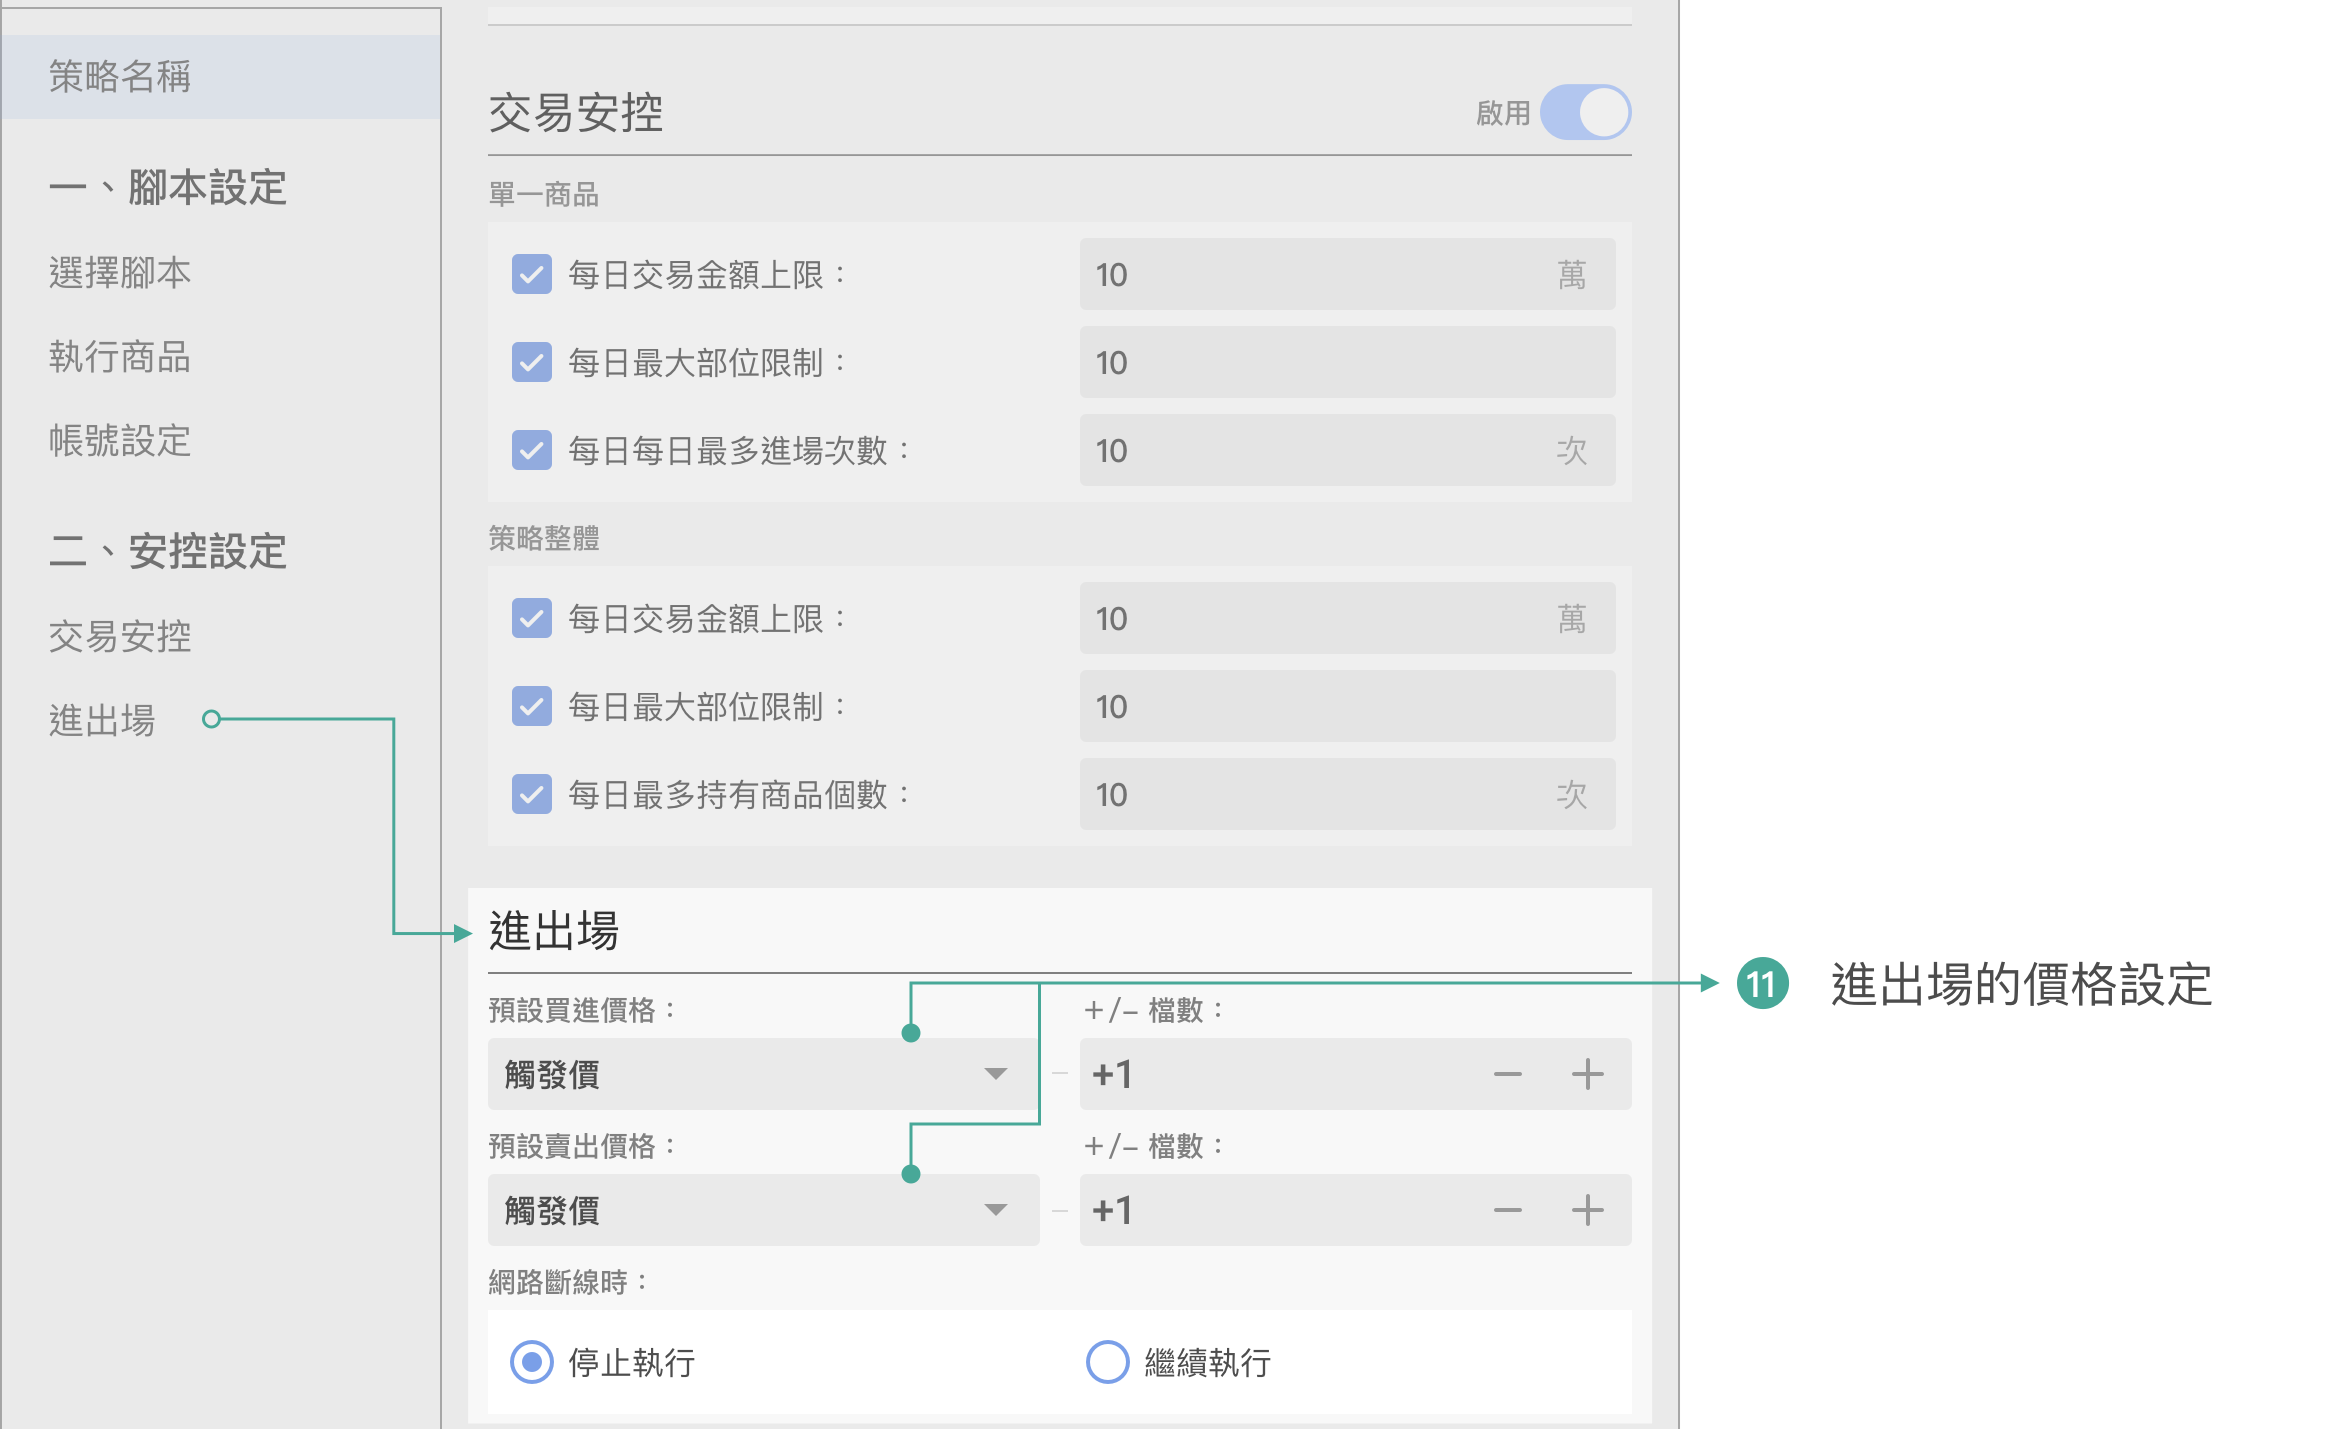Open 預設賣出價格 觸發價 dropdown
This screenshot has width=2330, height=1429.
coord(762,1210)
